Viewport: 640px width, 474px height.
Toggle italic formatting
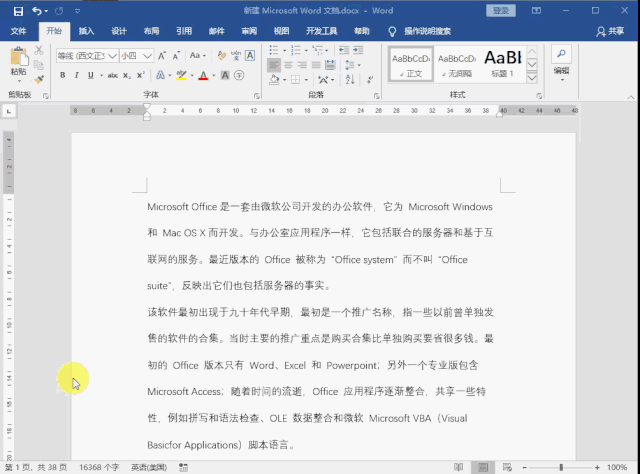pos(76,75)
